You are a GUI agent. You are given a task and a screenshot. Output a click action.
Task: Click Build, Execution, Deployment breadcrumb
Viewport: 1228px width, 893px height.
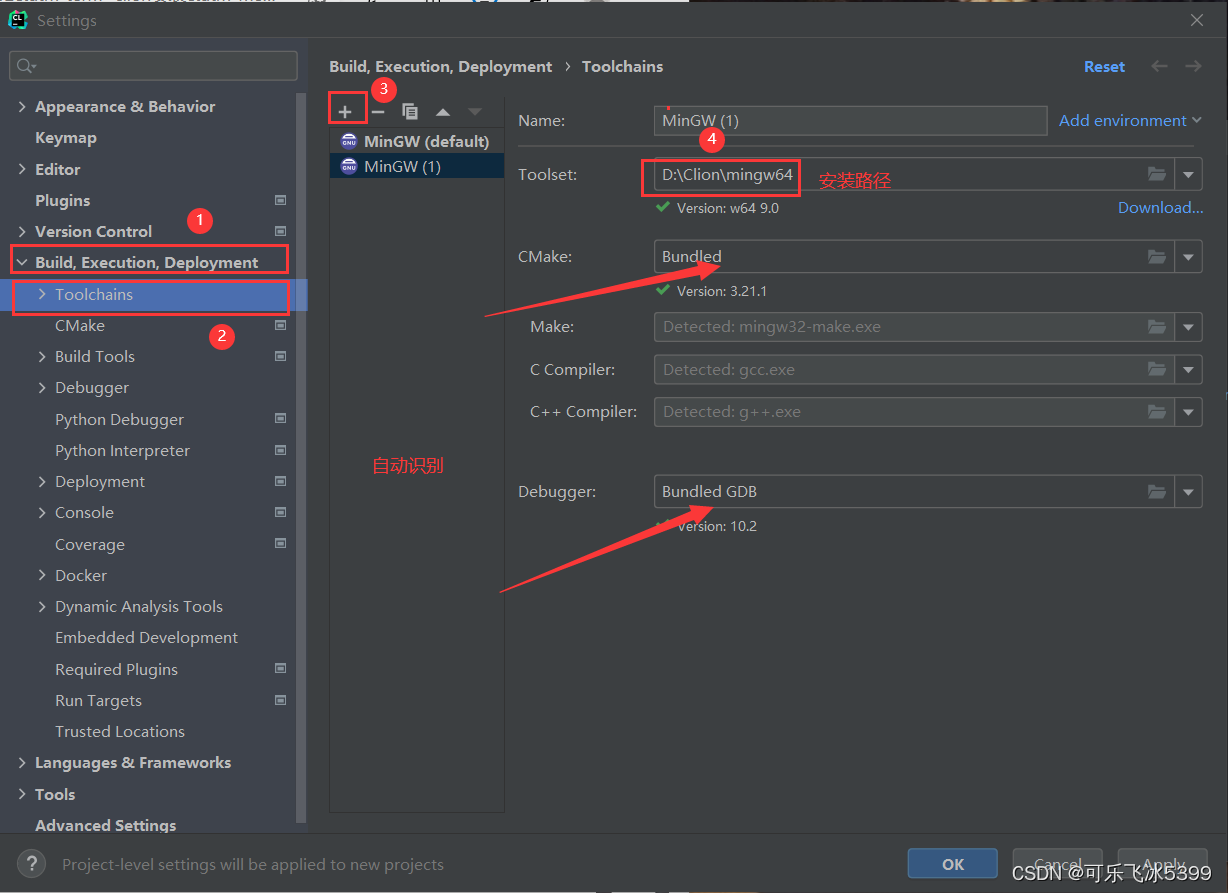click(440, 66)
